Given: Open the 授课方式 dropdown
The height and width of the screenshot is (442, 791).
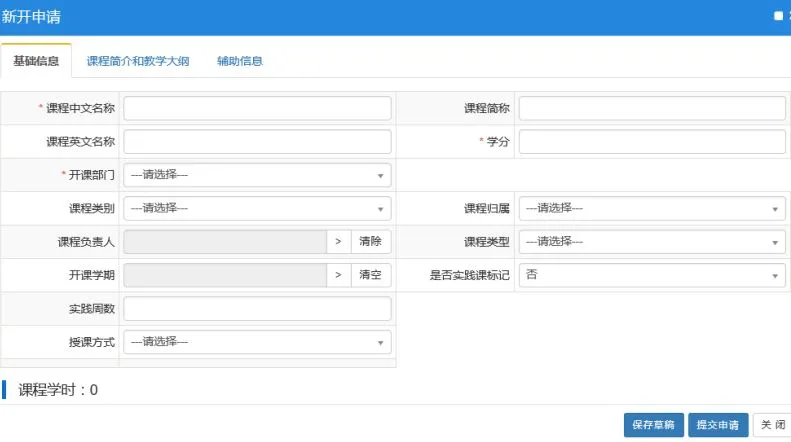Looking at the screenshot, I should coord(257,342).
